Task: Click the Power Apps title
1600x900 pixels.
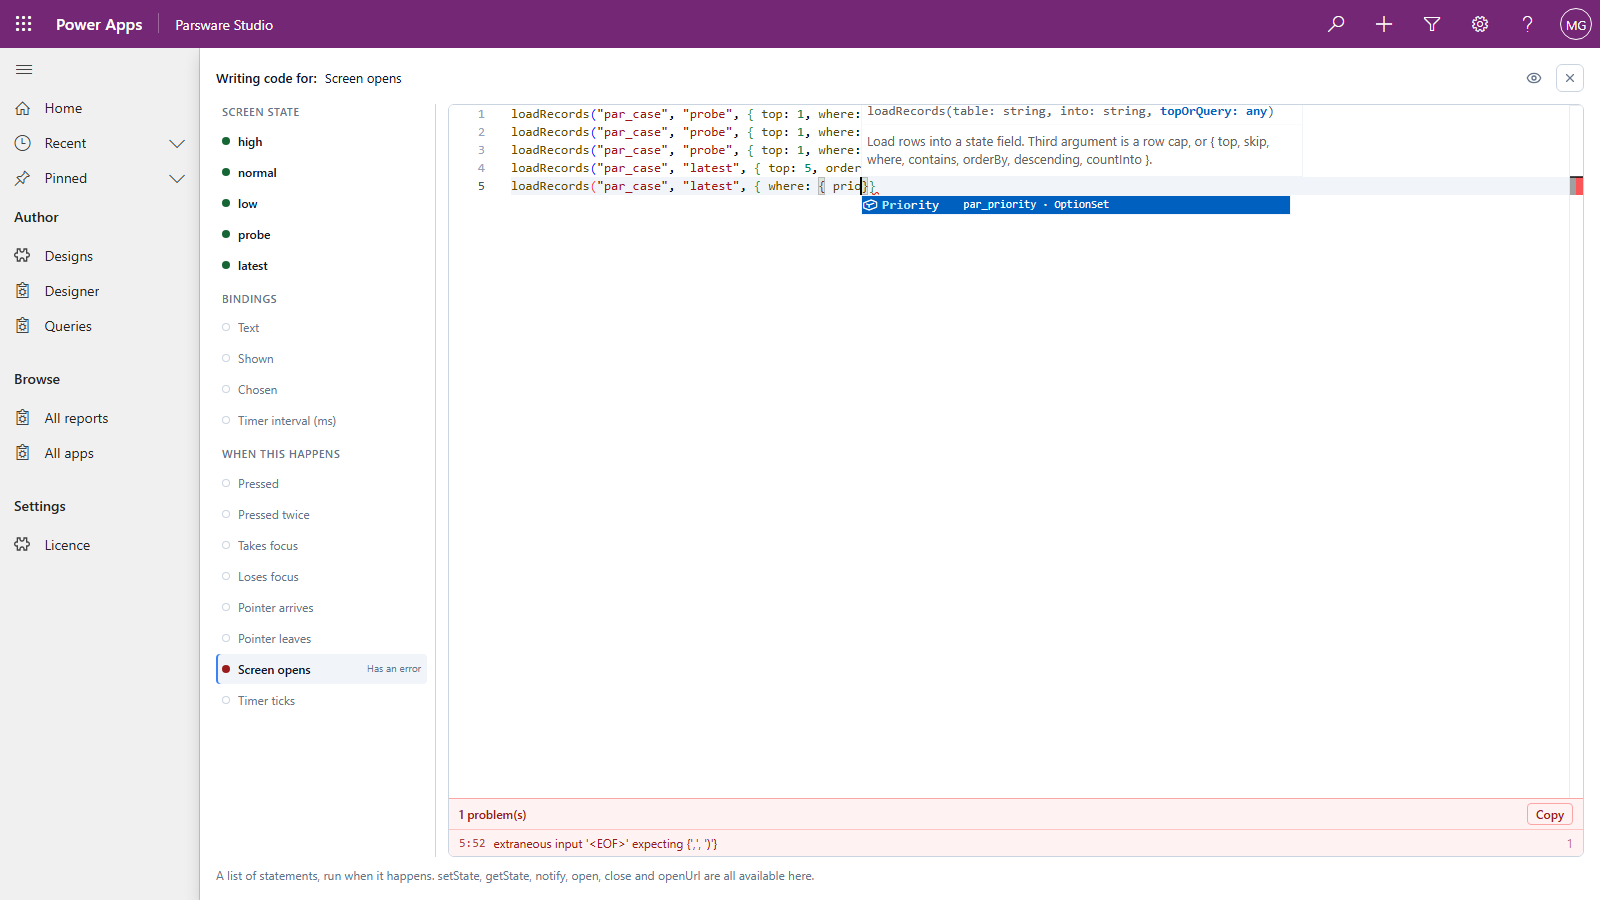Action: 99,24
